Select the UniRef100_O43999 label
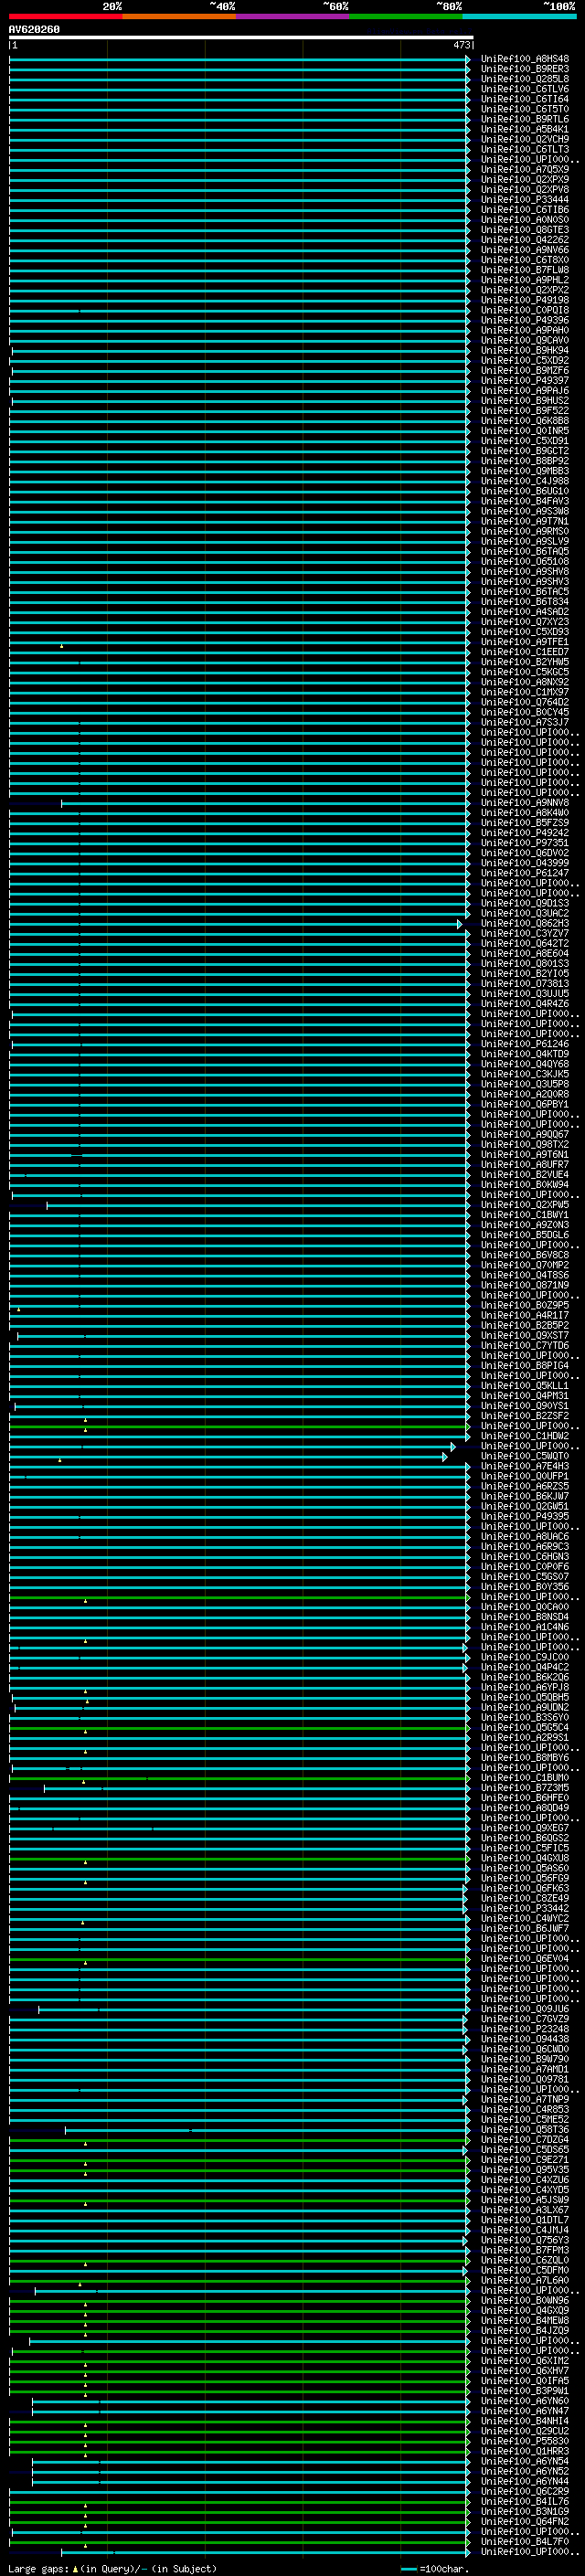The image size is (585, 2576). click(525, 864)
